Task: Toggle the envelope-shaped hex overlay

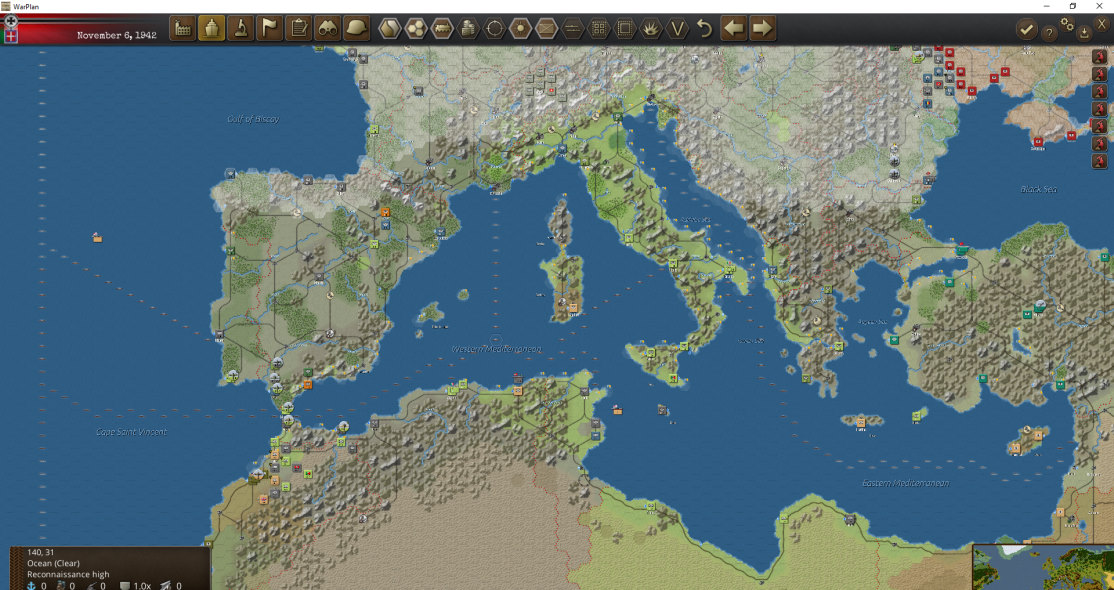Action: (547, 29)
